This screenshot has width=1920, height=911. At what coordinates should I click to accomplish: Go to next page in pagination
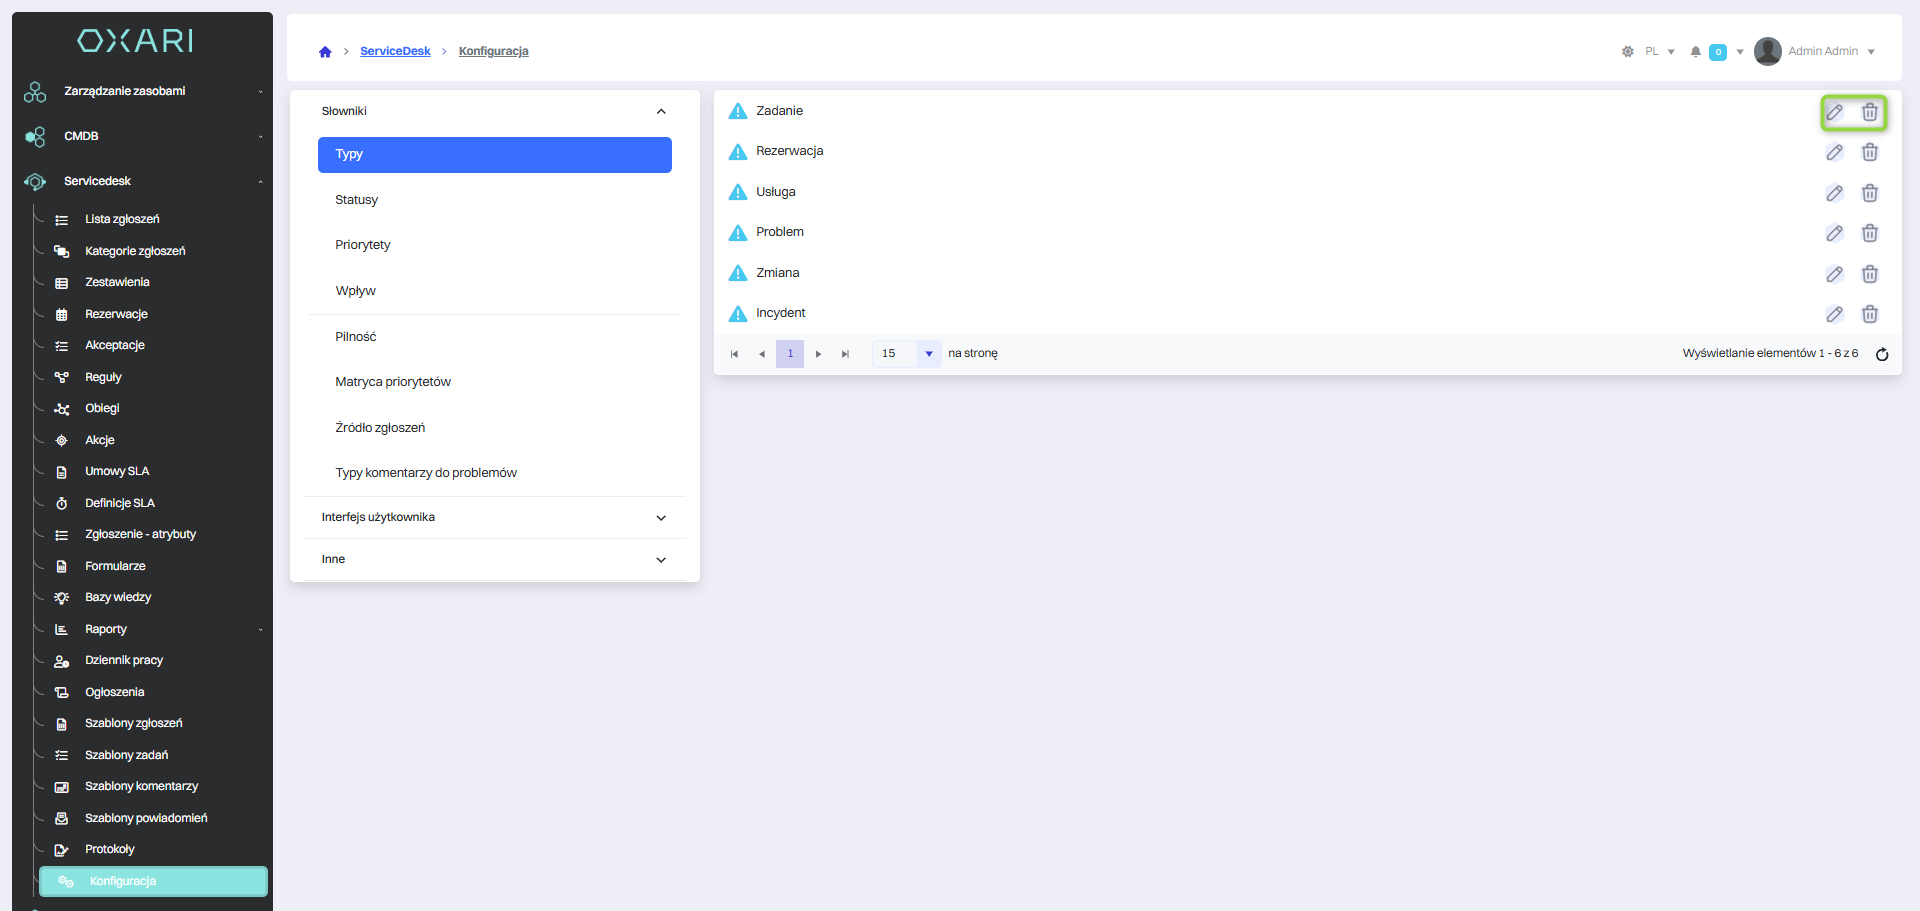pyautogui.click(x=818, y=354)
